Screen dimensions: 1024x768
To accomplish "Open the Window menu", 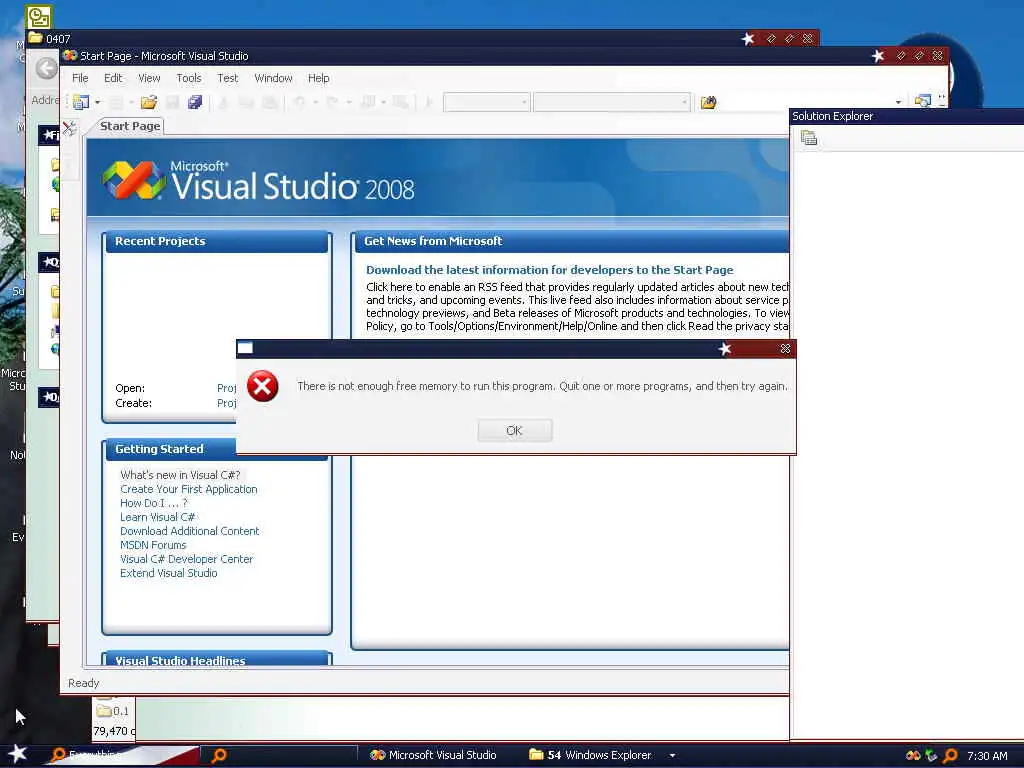I will coord(273,78).
